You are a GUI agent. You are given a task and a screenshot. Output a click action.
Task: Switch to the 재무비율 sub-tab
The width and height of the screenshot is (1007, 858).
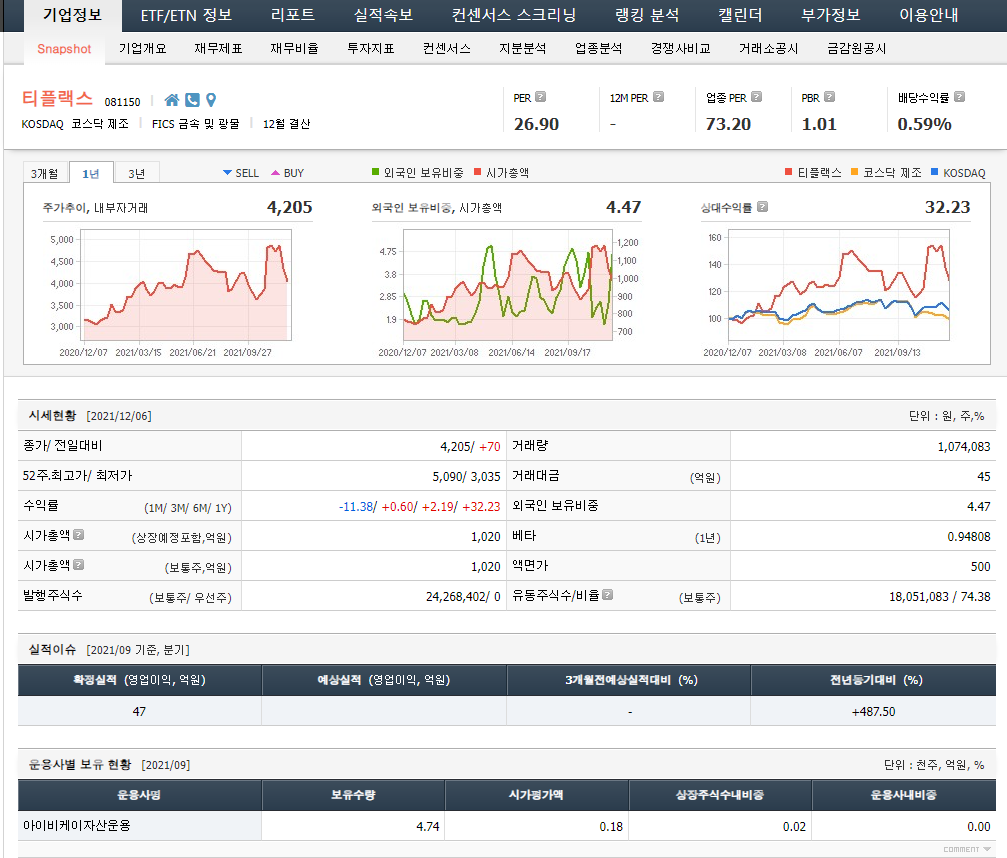294,49
